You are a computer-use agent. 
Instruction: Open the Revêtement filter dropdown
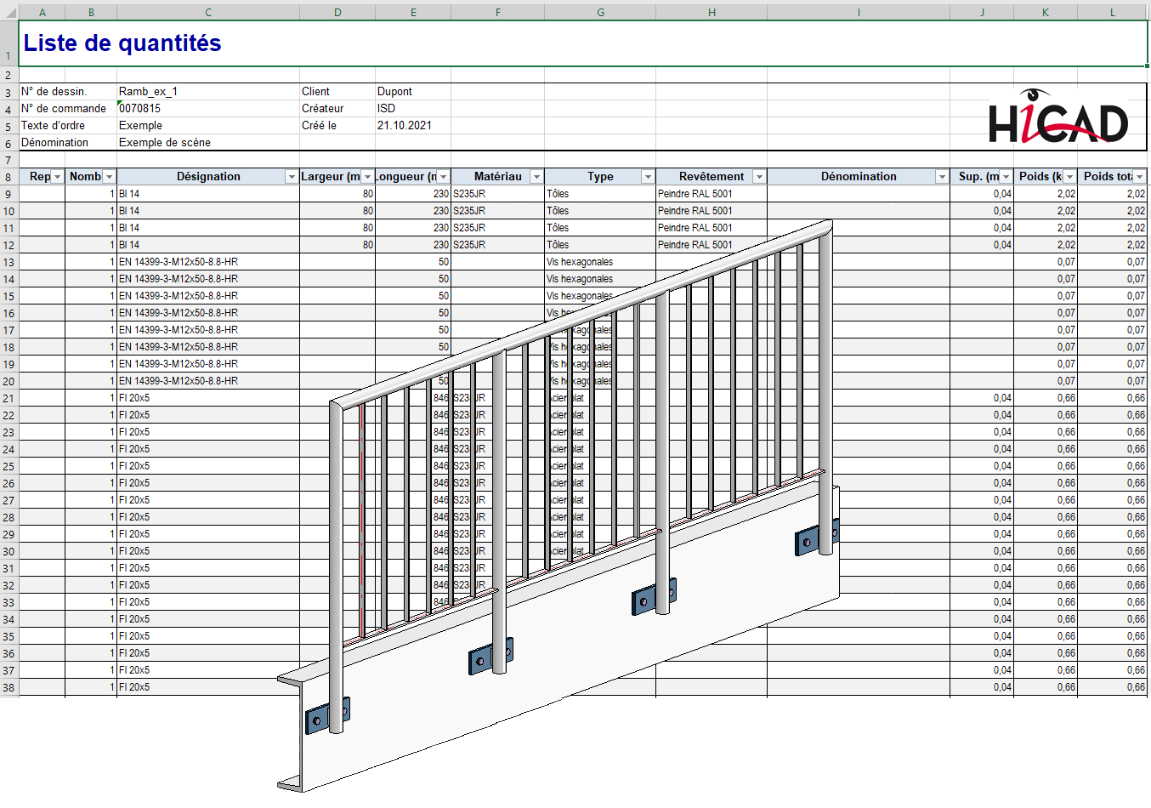[x=758, y=177]
